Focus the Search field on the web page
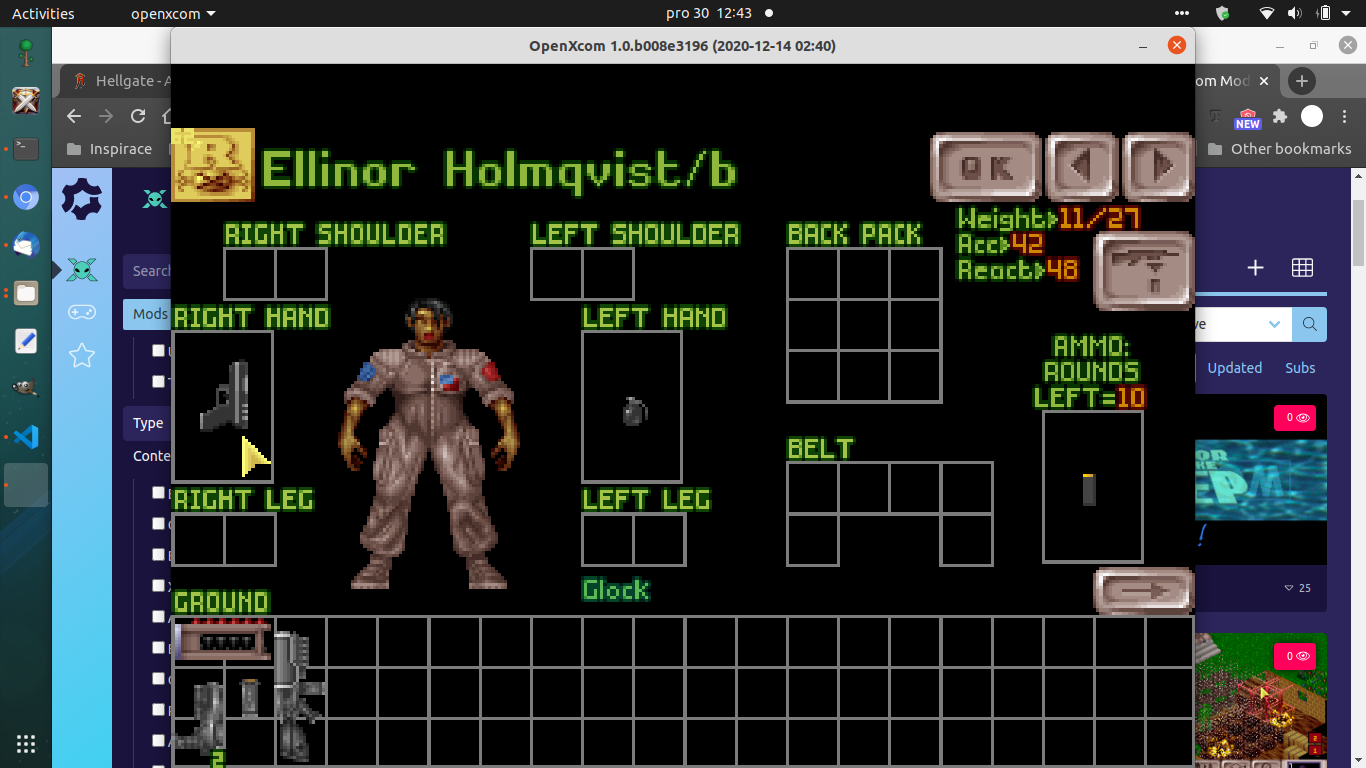The height and width of the screenshot is (768, 1366). click(149, 271)
